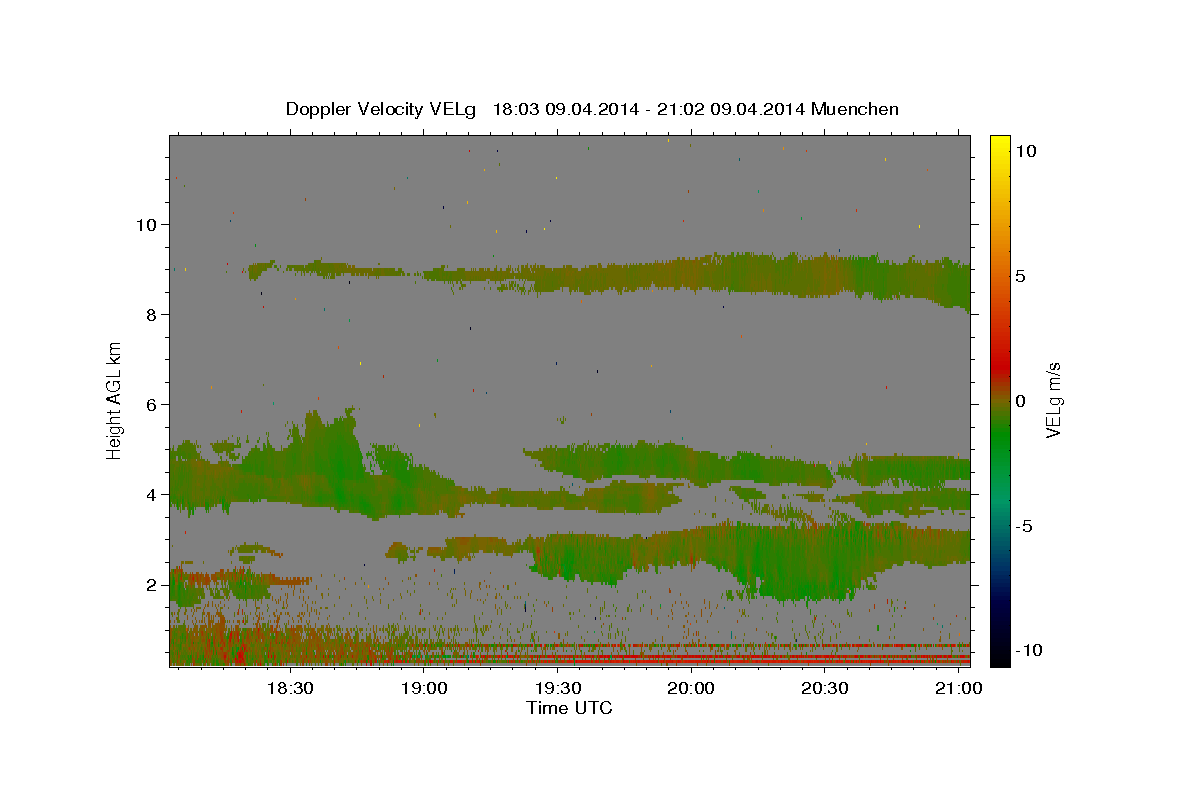Click the 18:30 time tick label

(290, 689)
